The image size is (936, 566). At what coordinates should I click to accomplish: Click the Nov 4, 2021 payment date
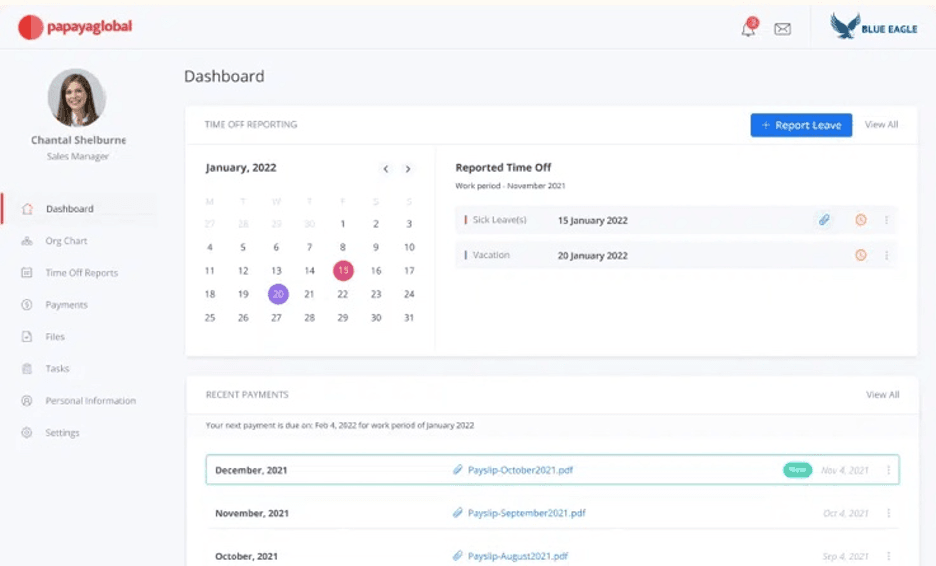coord(845,470)
